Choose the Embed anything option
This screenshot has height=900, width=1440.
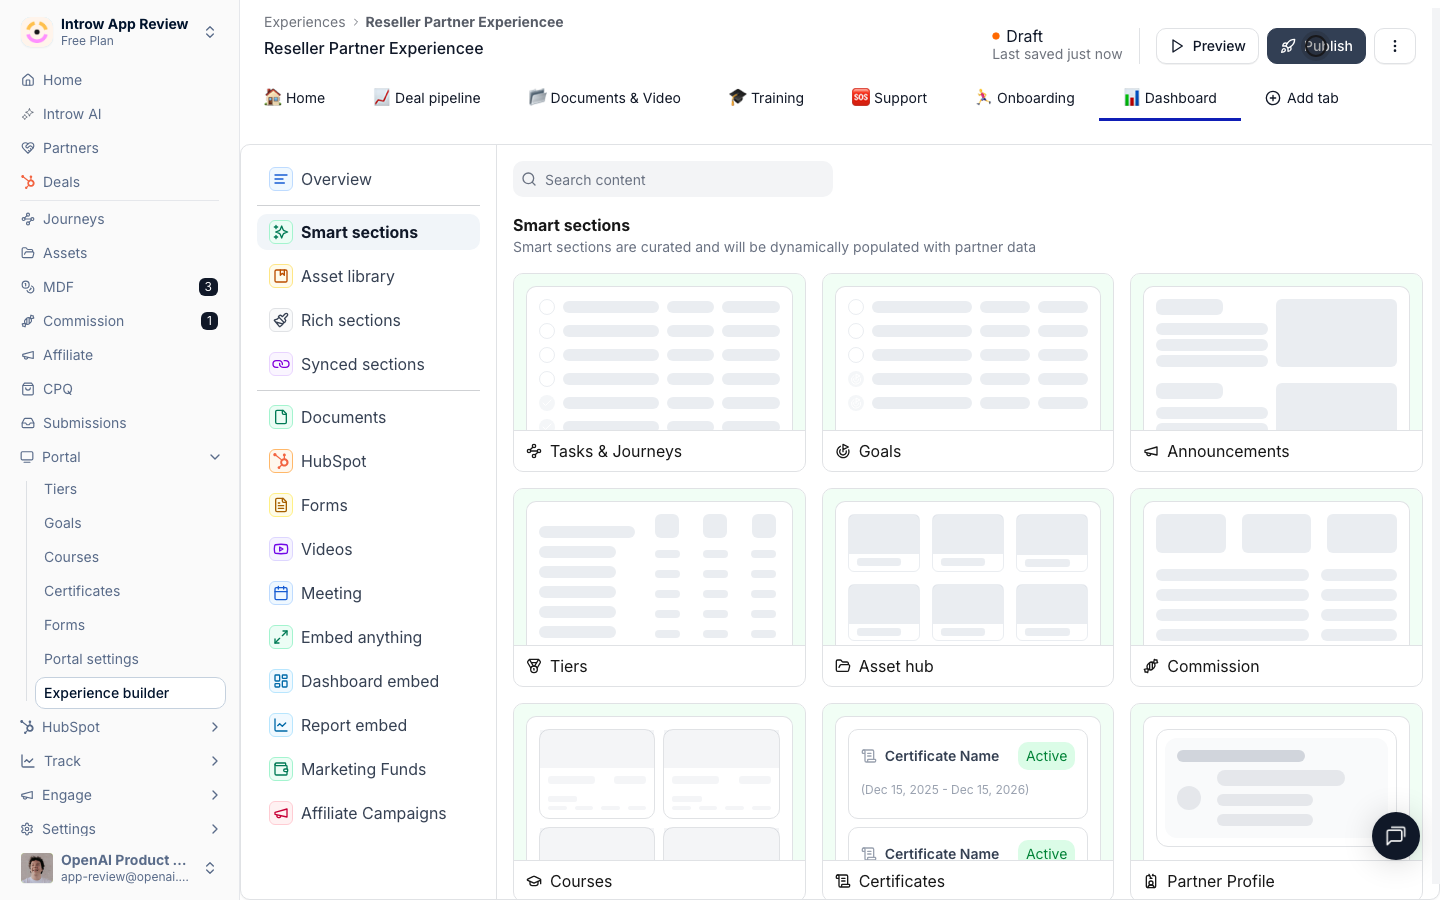368,637
